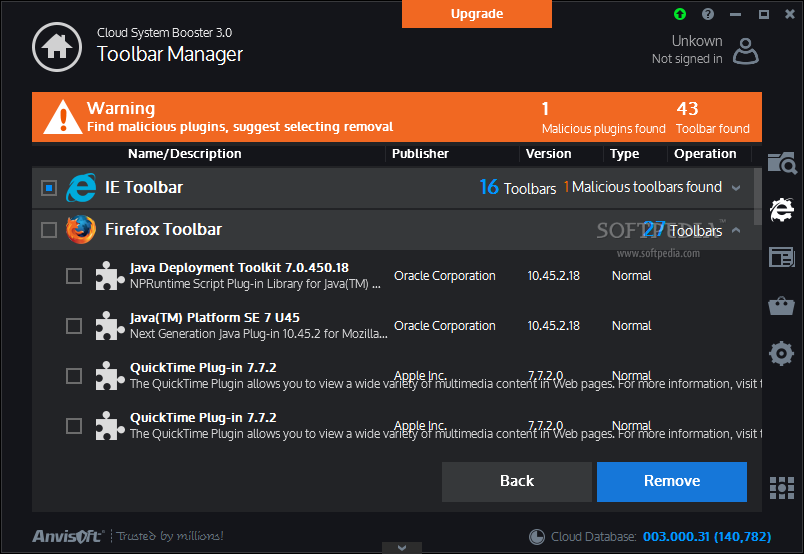Select the Java(TM) Platform SE 7 U45 title

pos(214,318)
